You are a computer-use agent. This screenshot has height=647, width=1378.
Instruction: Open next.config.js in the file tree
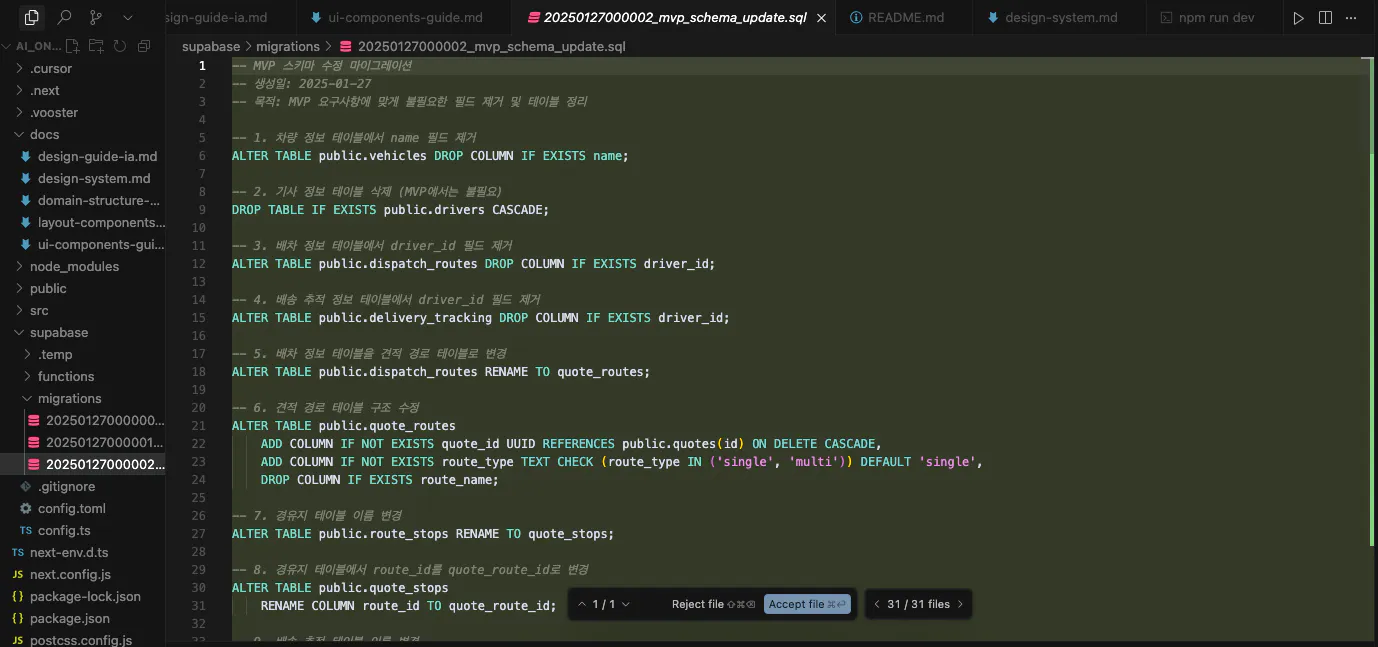pos(83,575)
